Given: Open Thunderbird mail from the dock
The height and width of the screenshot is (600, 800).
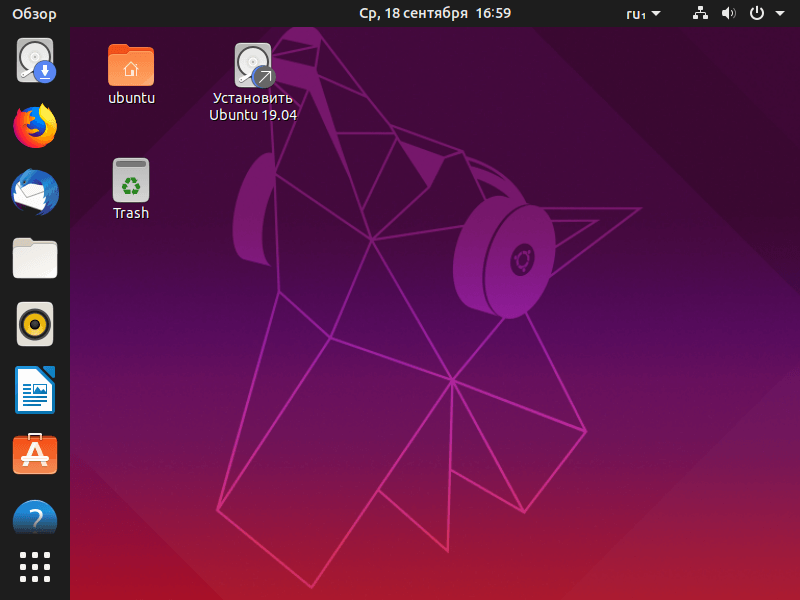Looking at the screenshot, I should (35, 192).
